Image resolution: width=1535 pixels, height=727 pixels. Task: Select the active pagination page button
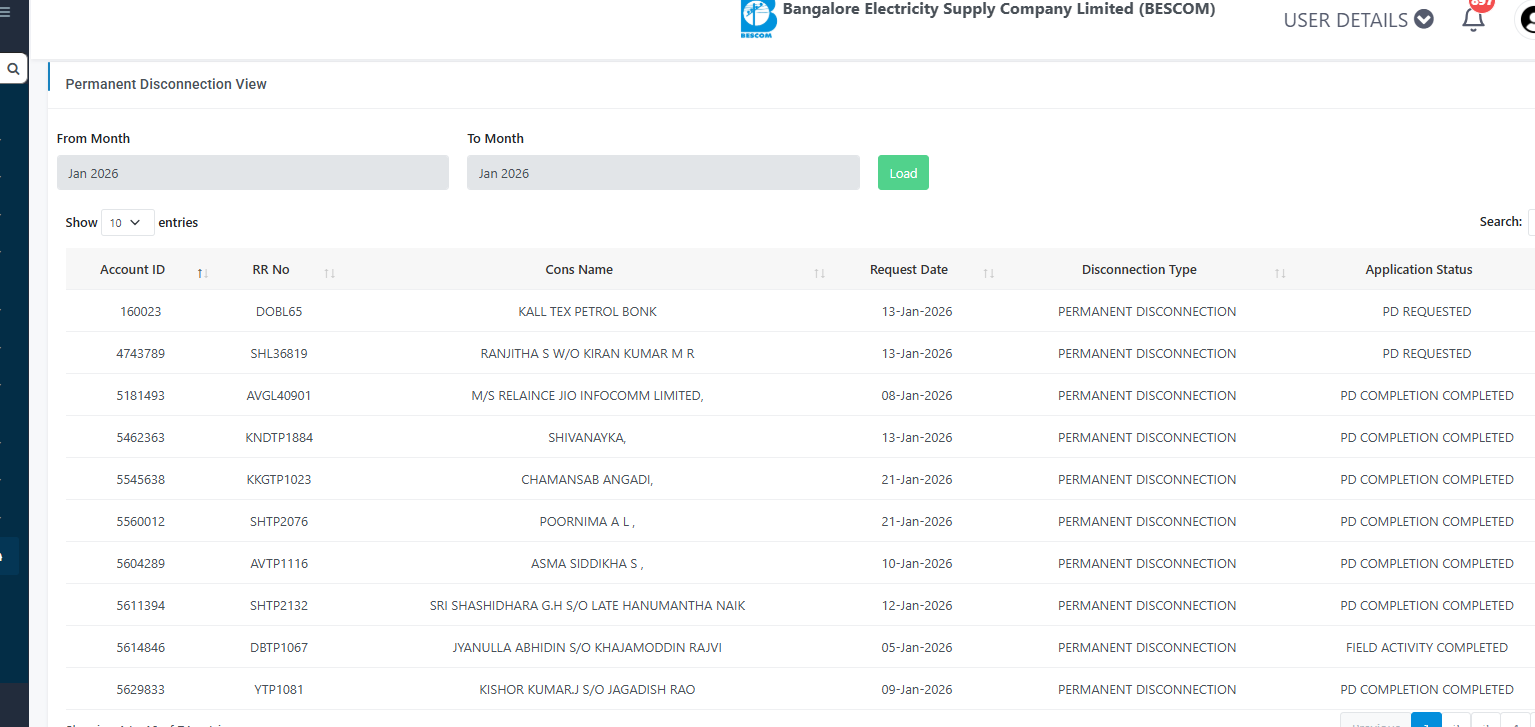(x=1425, y=720)
